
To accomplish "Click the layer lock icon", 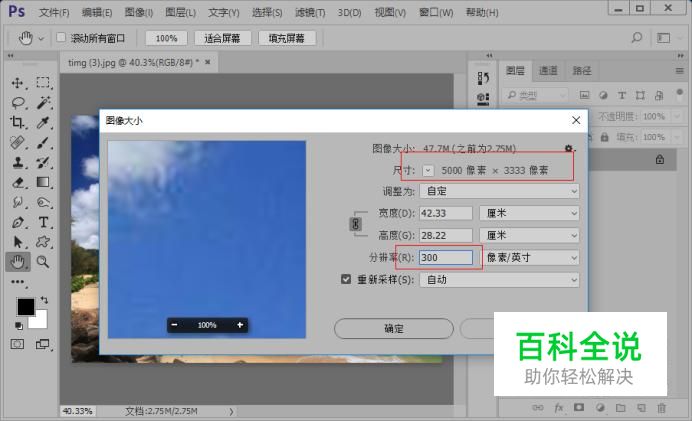I will [660, 159].
